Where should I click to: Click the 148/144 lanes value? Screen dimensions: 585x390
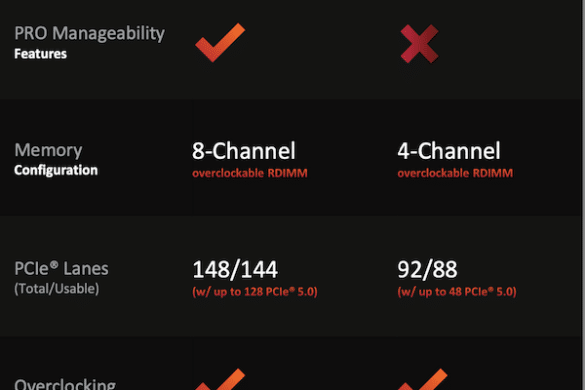(235, 269)
